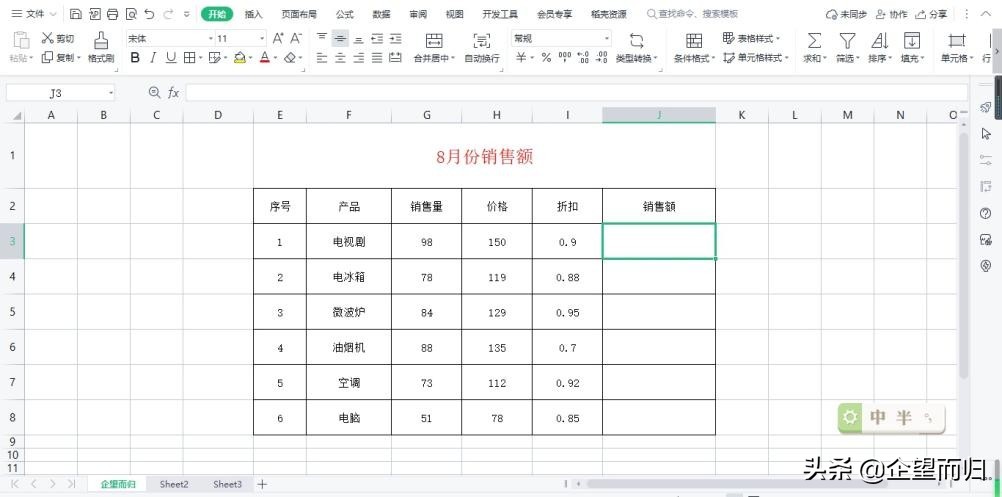Click the Share (分享) button

(x=931, y=13)
